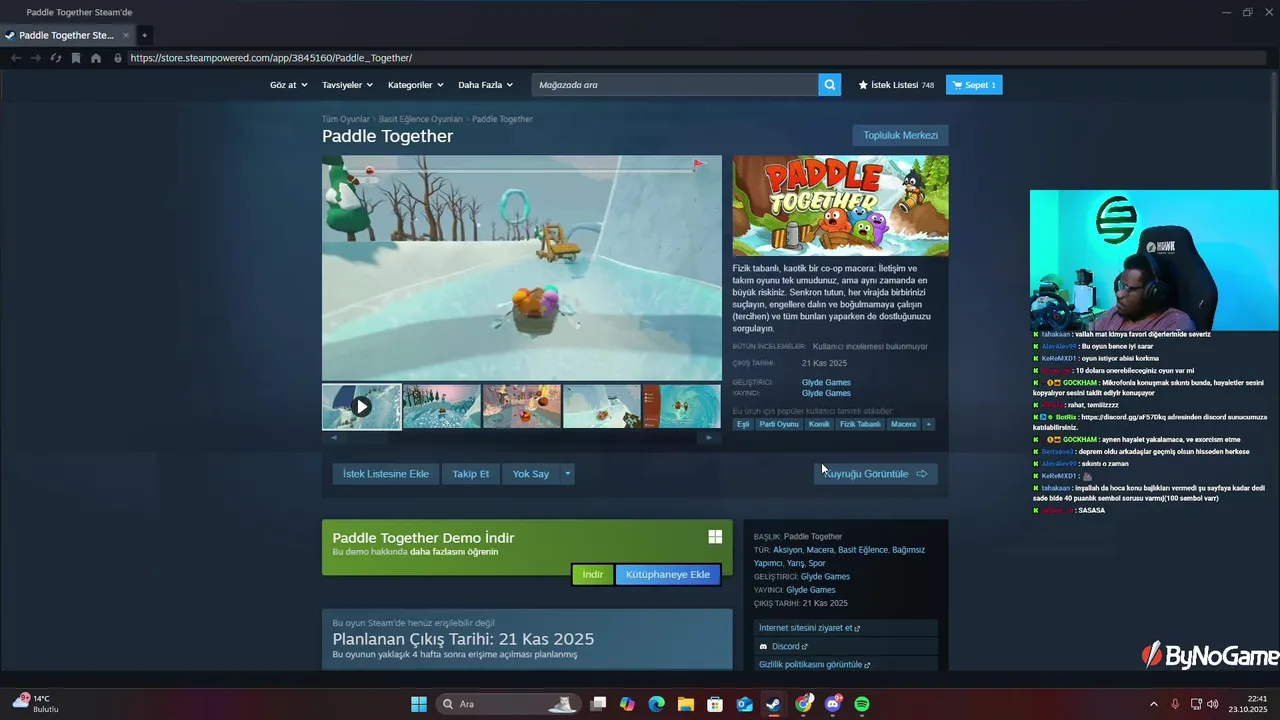Click the bookmark icon in Steam browser bar
The image size is (1280, 720).
[x=76, y=58]
